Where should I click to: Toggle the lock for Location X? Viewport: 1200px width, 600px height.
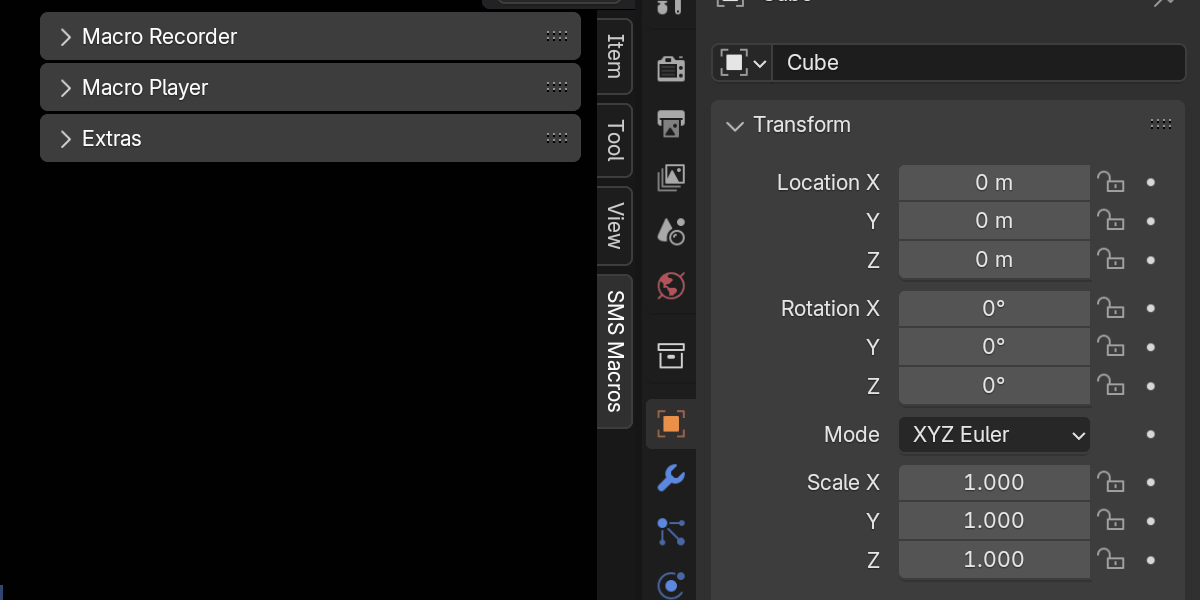coord(1110,183)
